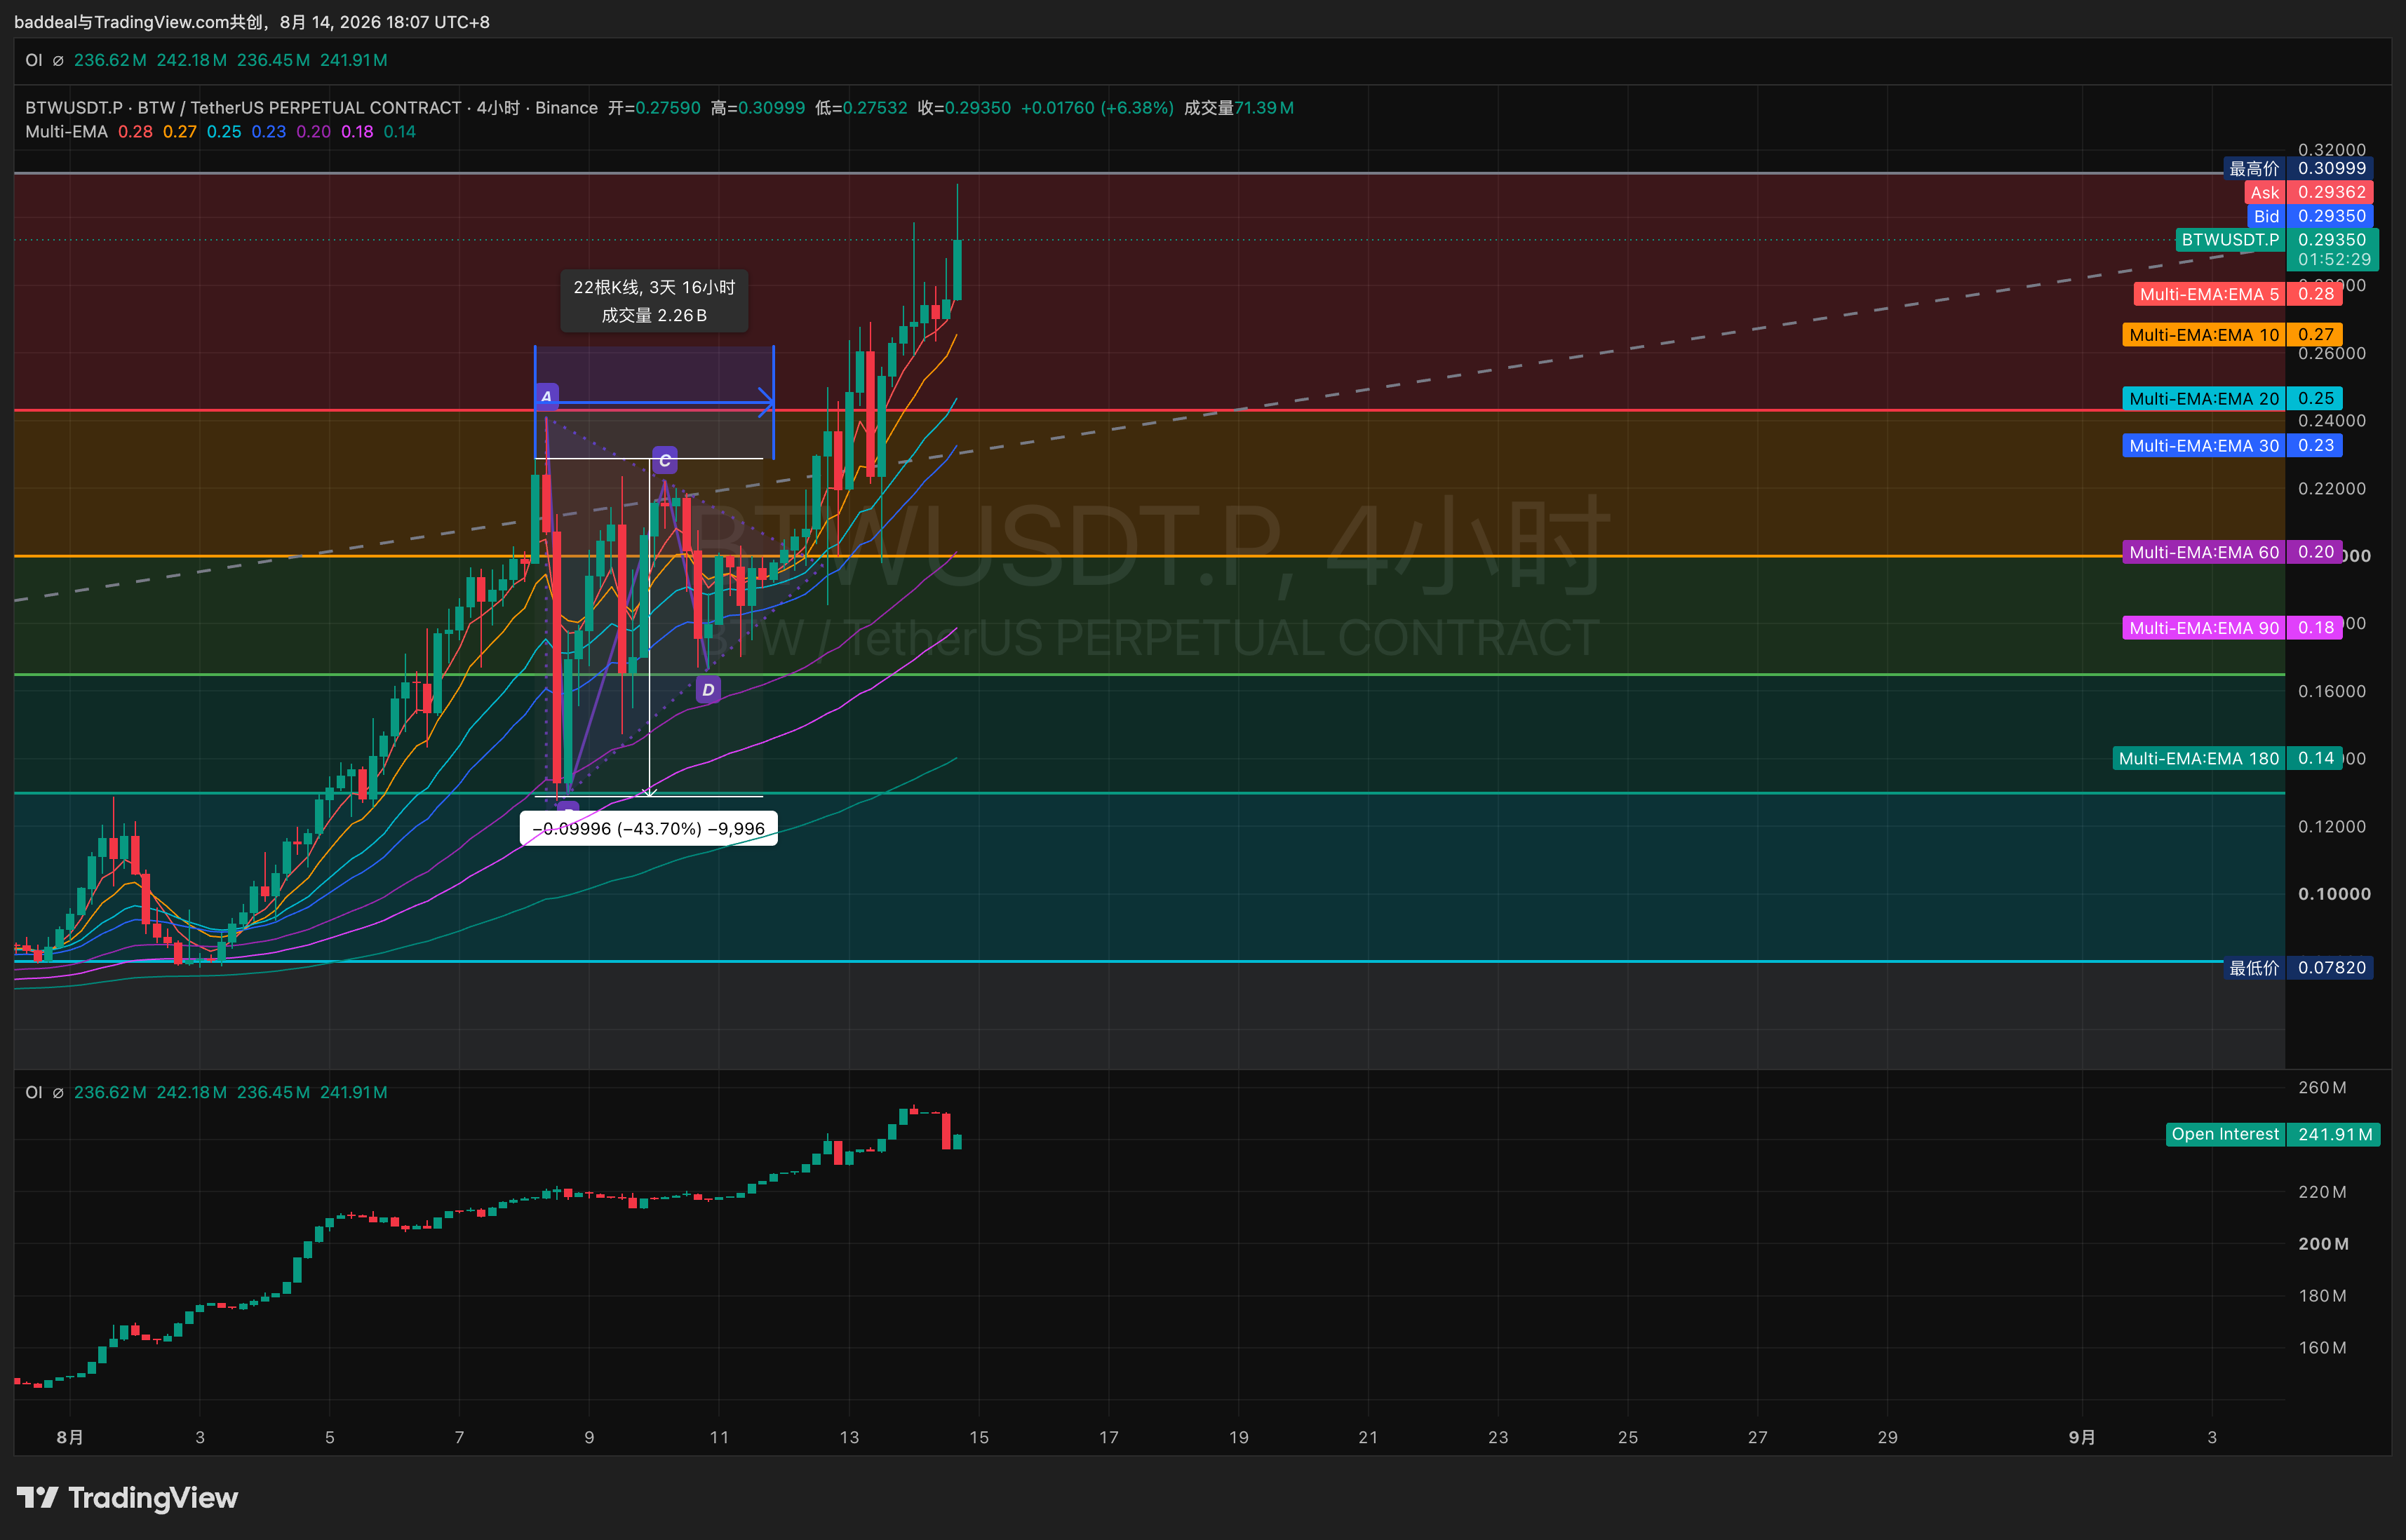Screen dimensions: 2406x1540
Task: Click the Multi-EMA:EMA 90 label
Action: click(2232, 628)
